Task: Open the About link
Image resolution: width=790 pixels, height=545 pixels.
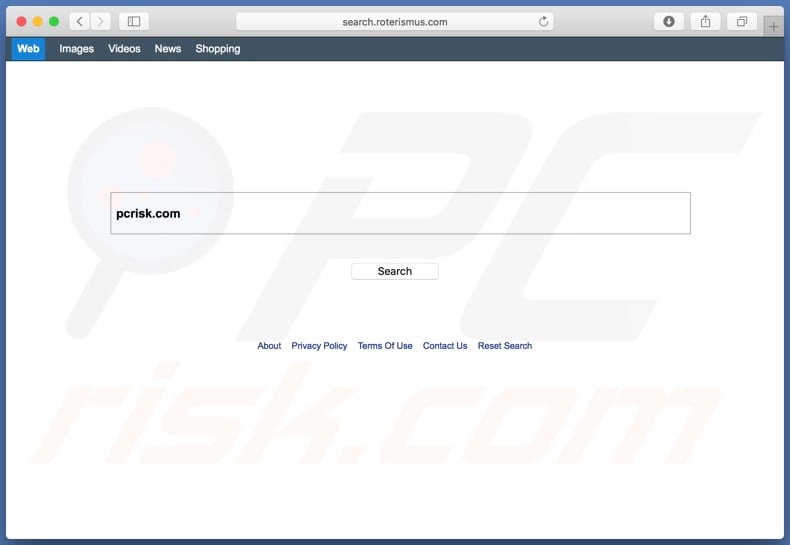Action: [x=269, y=346]
